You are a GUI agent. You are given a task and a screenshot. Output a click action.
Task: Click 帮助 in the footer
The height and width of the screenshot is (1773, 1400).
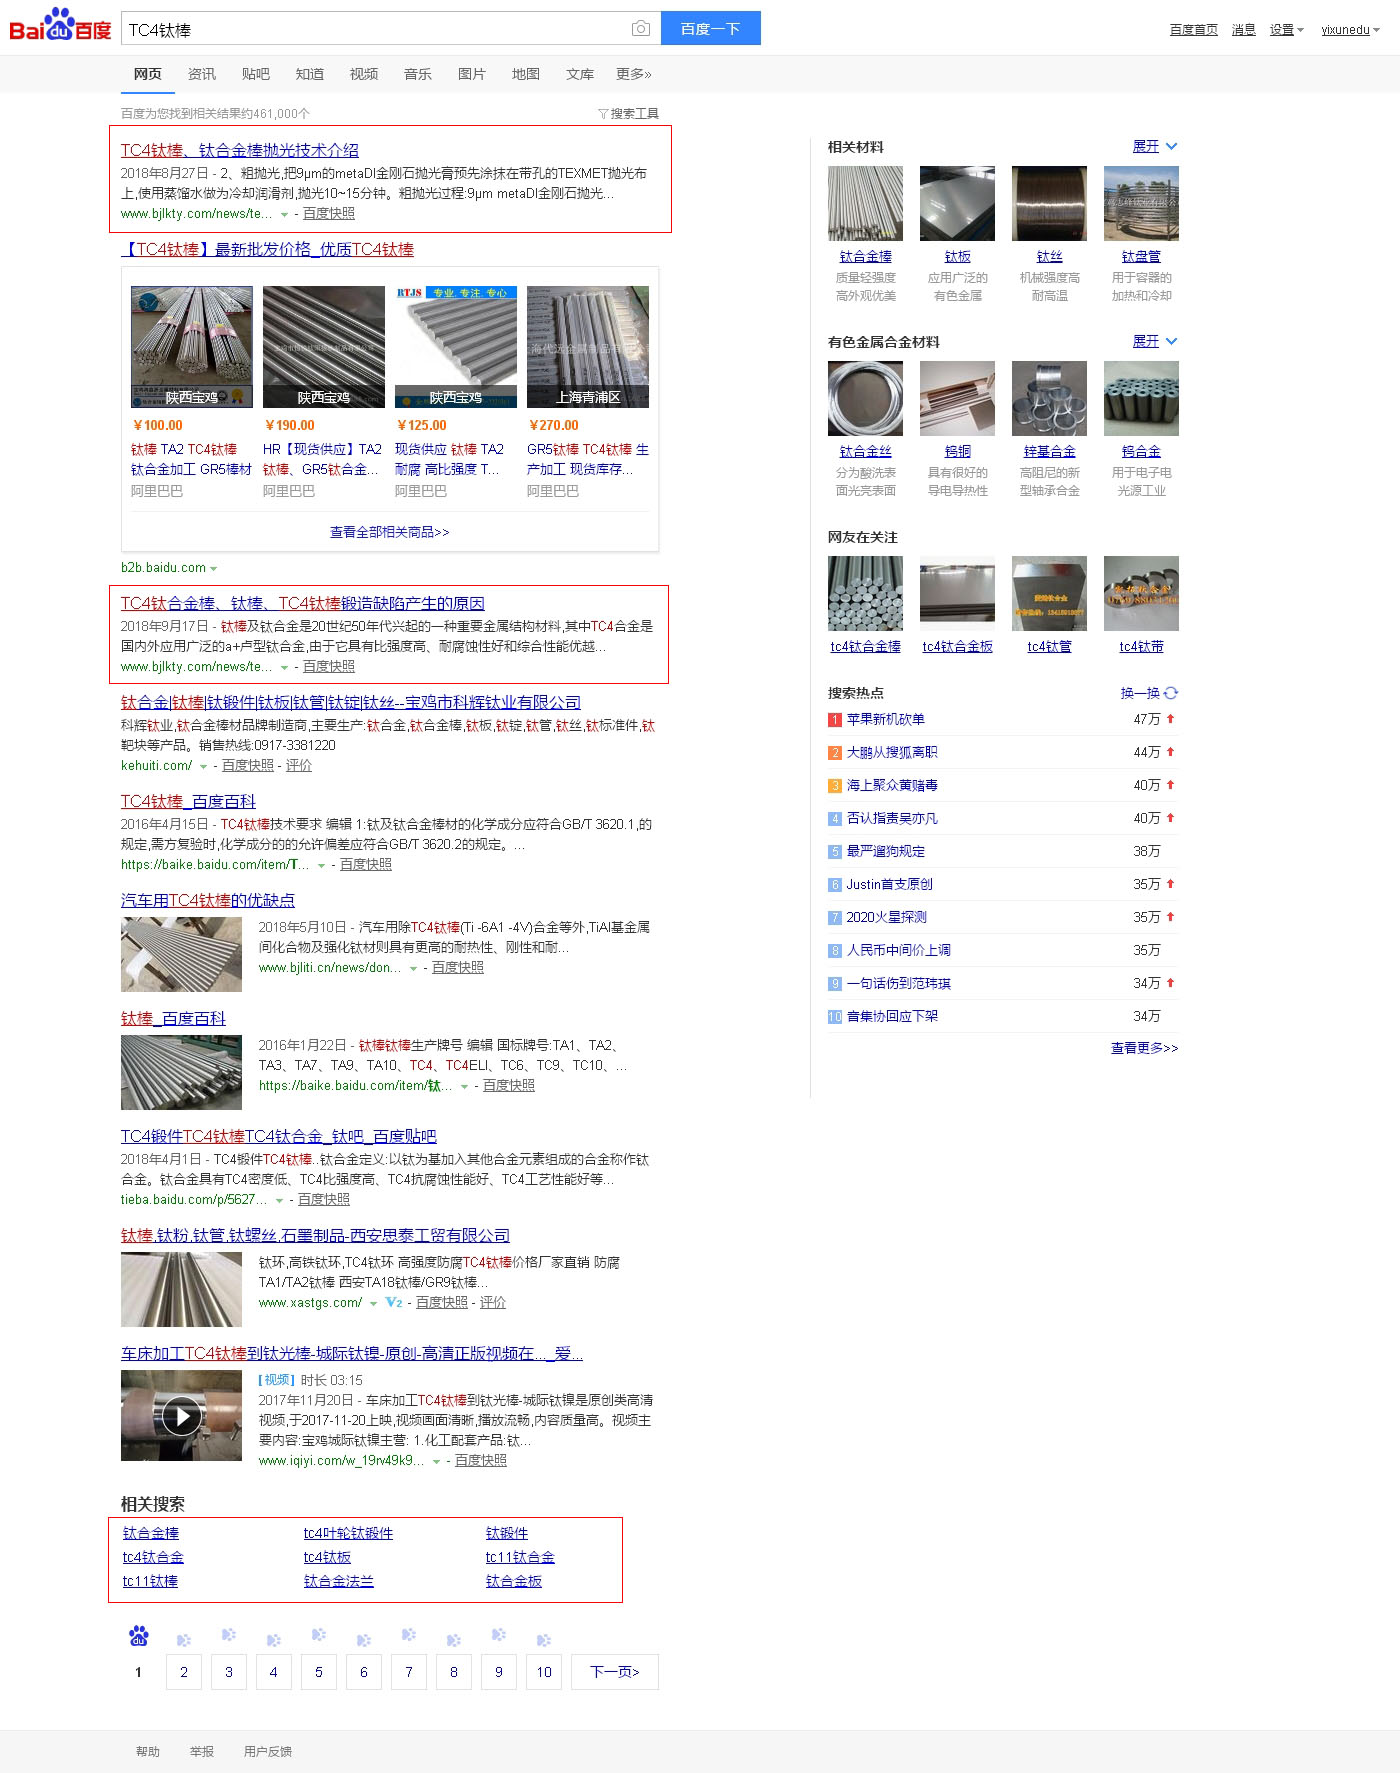[148, 1751]
